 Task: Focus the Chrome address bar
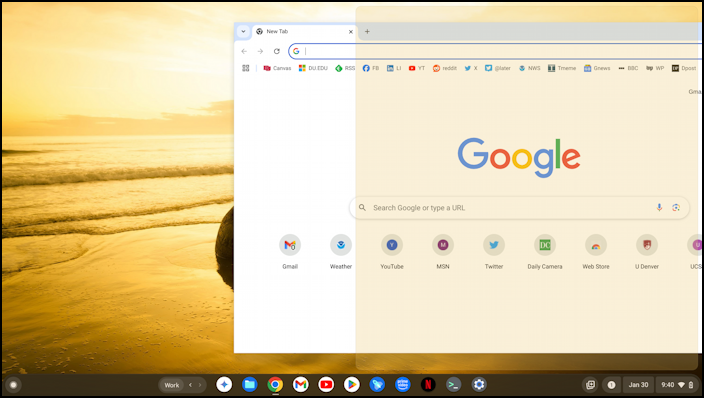[x=495, y=51]
